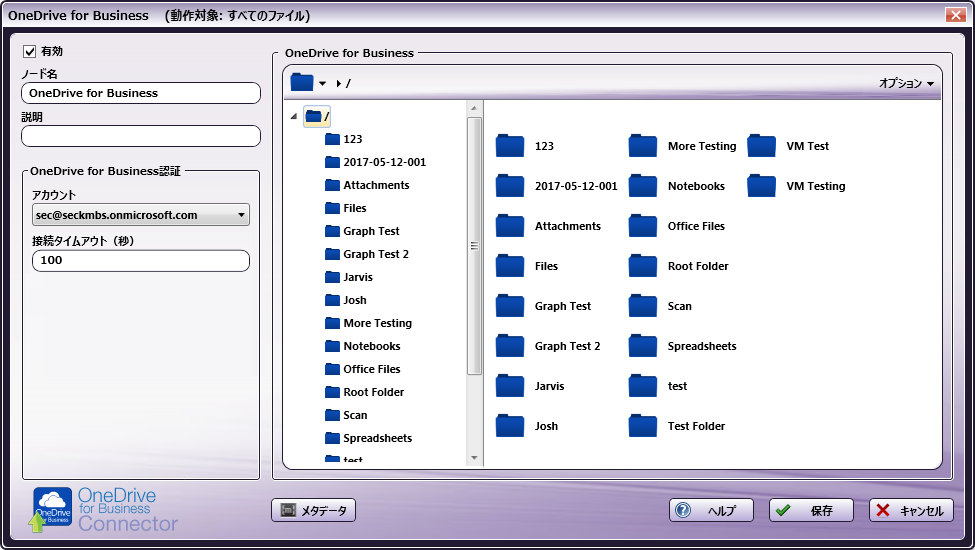Screen dimensions: 975x550
Task: Open the More Testing folder icon in file pane
Action: tap(643, 146)
